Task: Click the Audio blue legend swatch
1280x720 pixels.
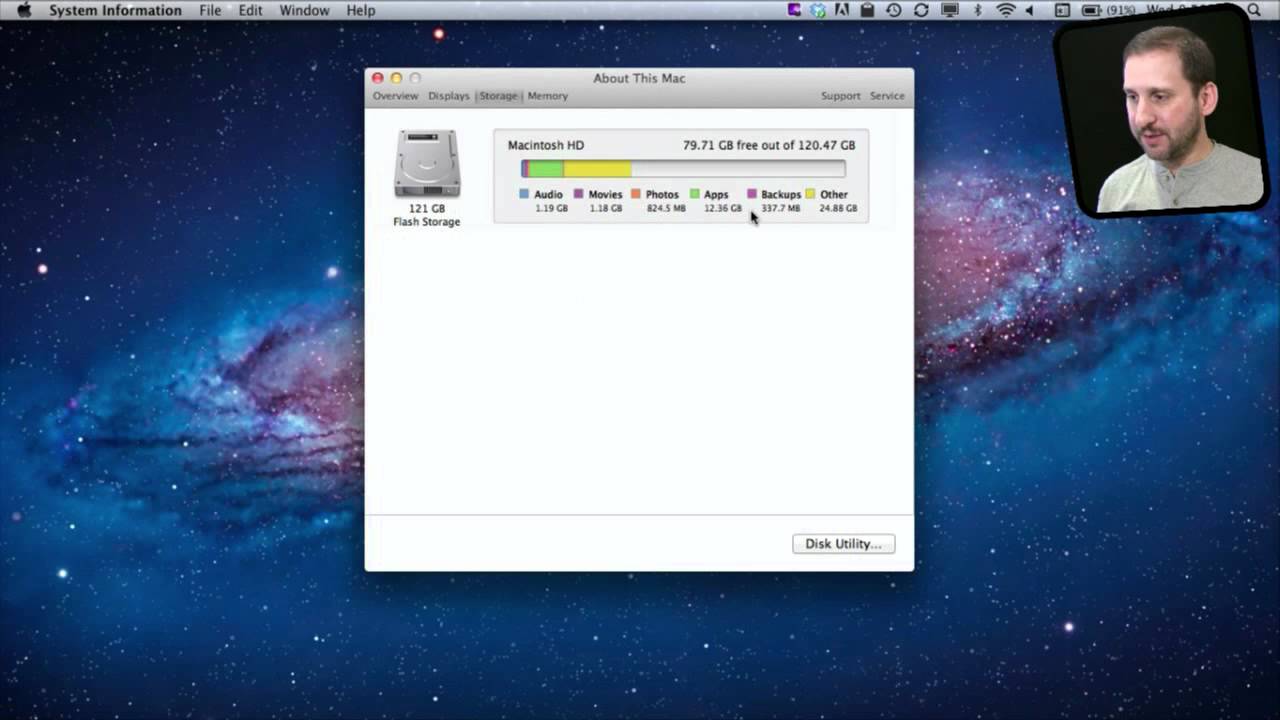Action: pyautogui.click(x=524, y=194)
